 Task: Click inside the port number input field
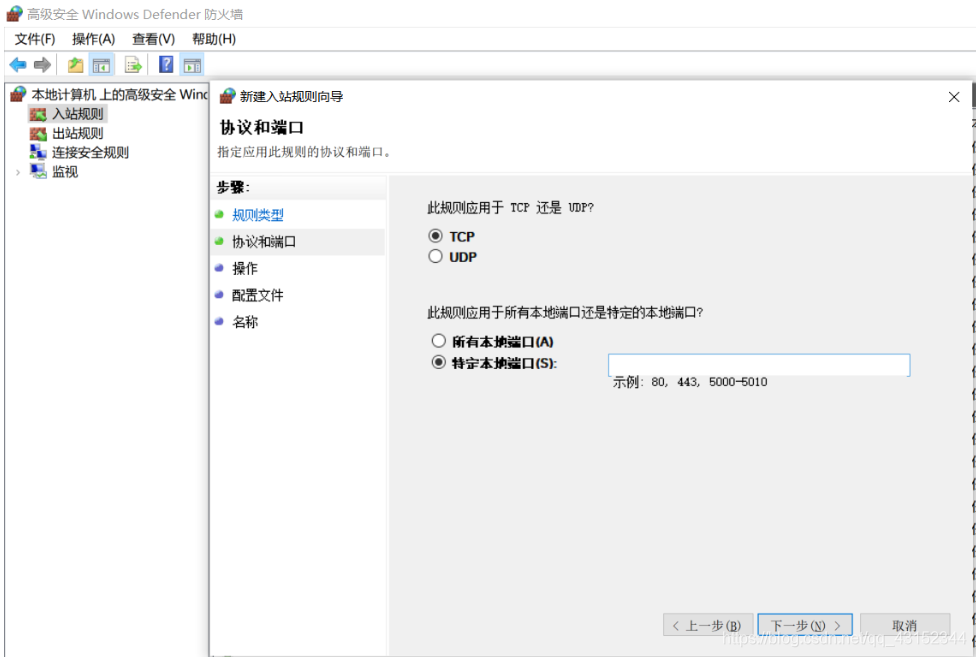tap(758, 364)
